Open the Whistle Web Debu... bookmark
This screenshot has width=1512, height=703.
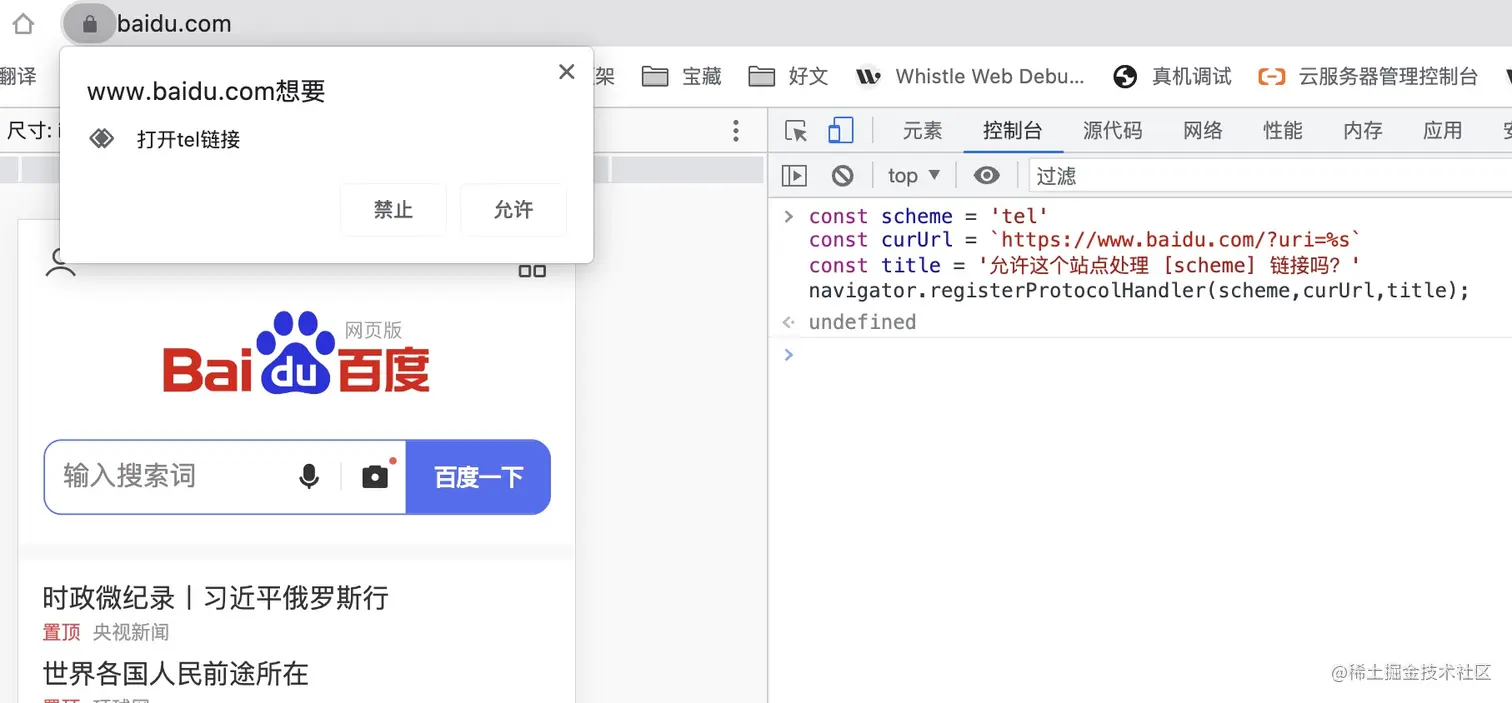(x=970, y=76)
